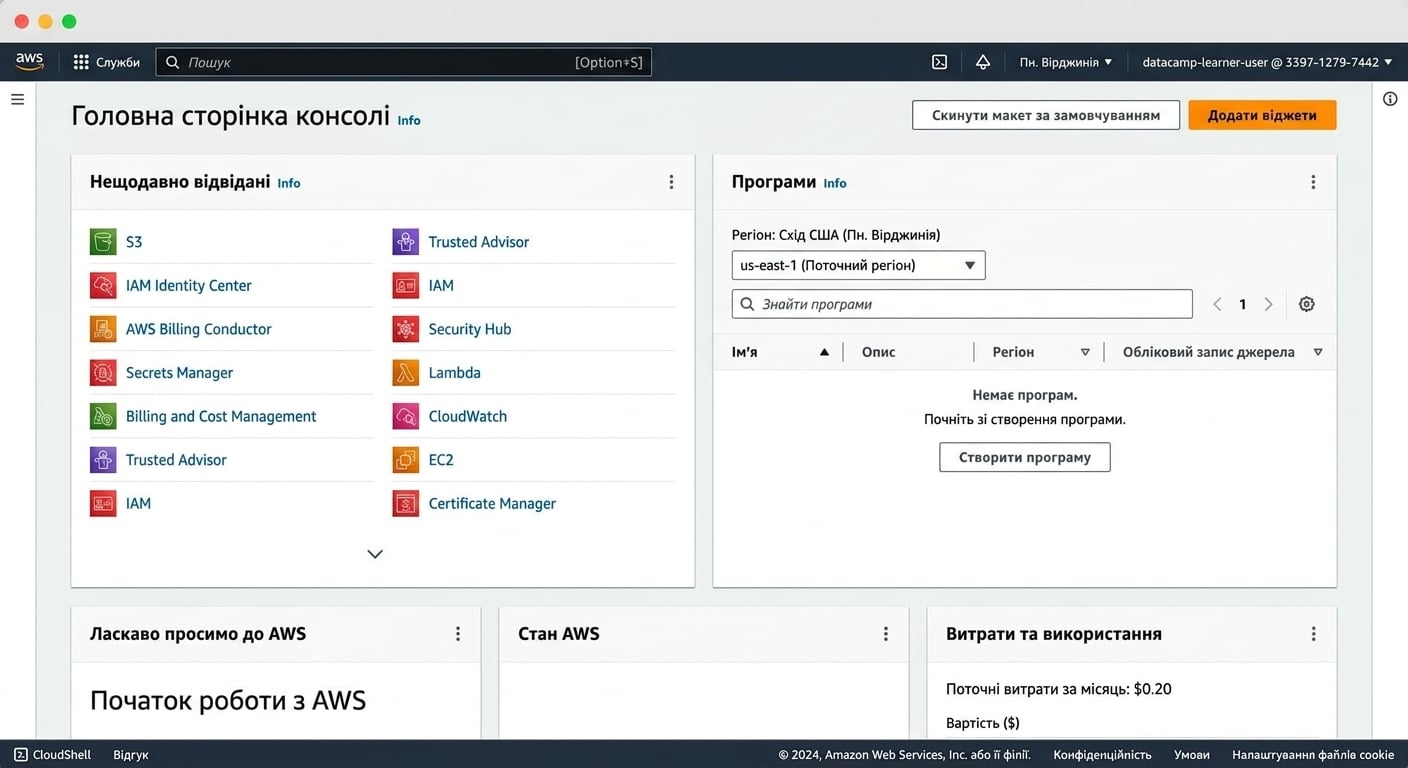This screenshot has width=1408, height=768.
Task: Click the Відгук feedback link in footer
Action: pos(131,755)
